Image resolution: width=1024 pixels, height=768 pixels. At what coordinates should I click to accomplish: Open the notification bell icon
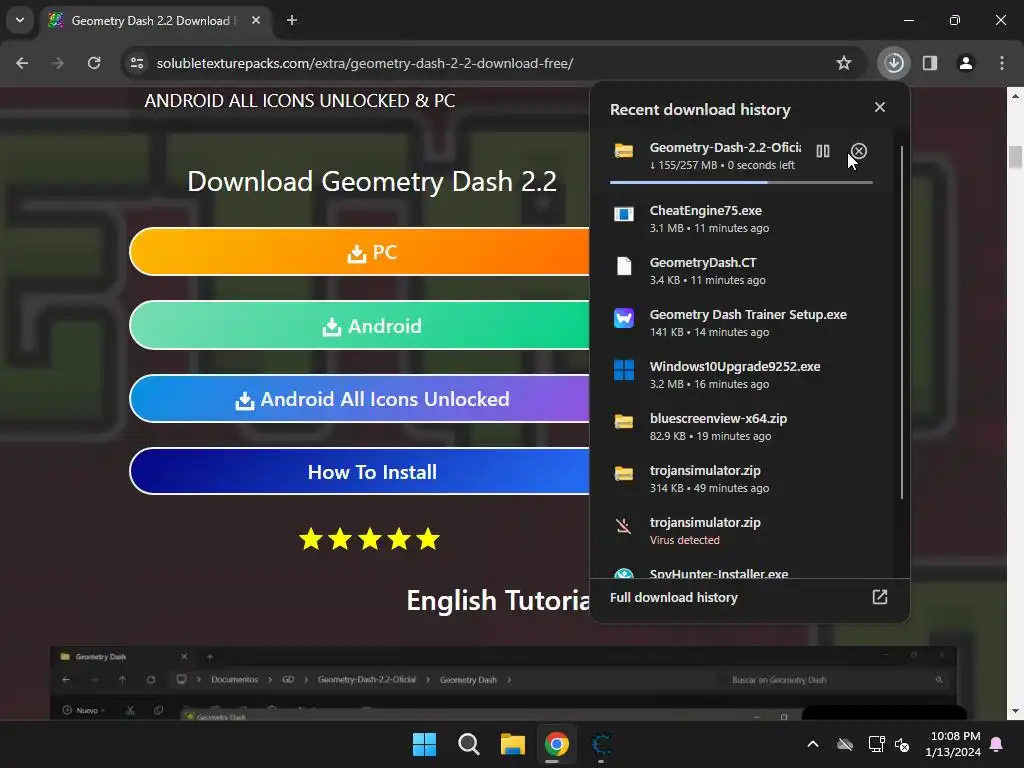pyautogui.click(x=997, y=744)
